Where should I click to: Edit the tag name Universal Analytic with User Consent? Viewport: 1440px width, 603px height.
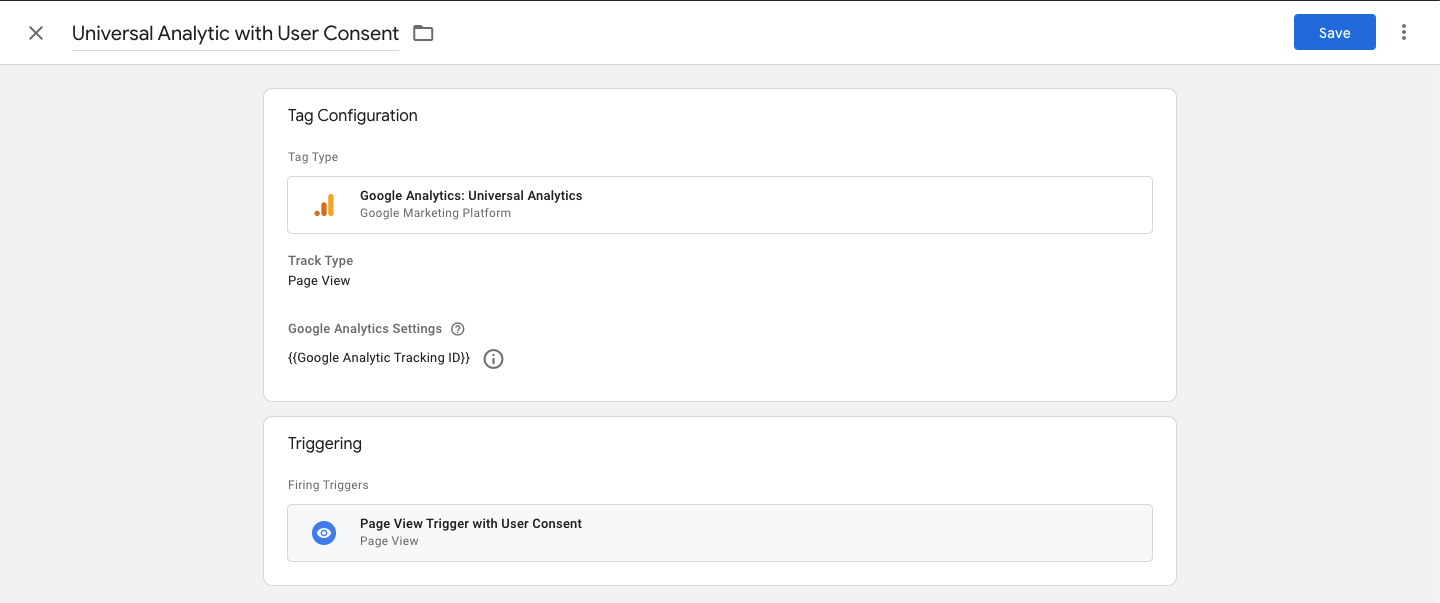pyautogui.click(x=235, y=33)
